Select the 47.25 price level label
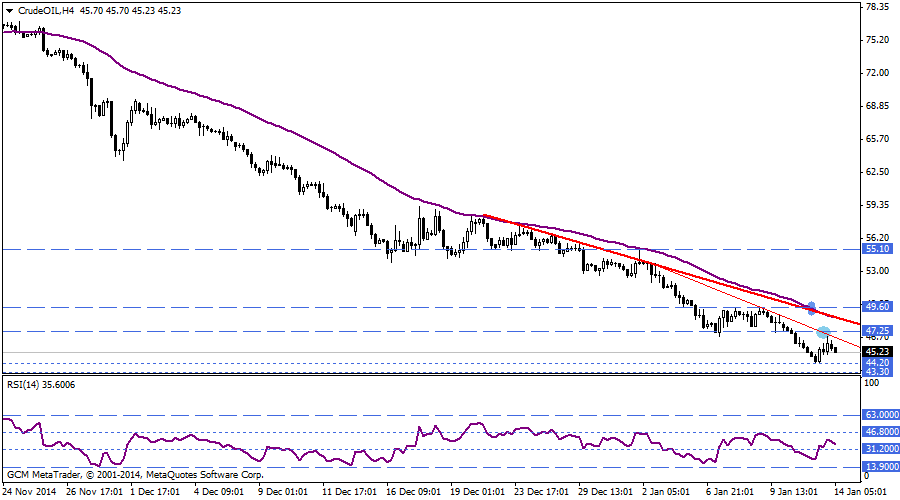900x500 pixels. coord(877,330)
